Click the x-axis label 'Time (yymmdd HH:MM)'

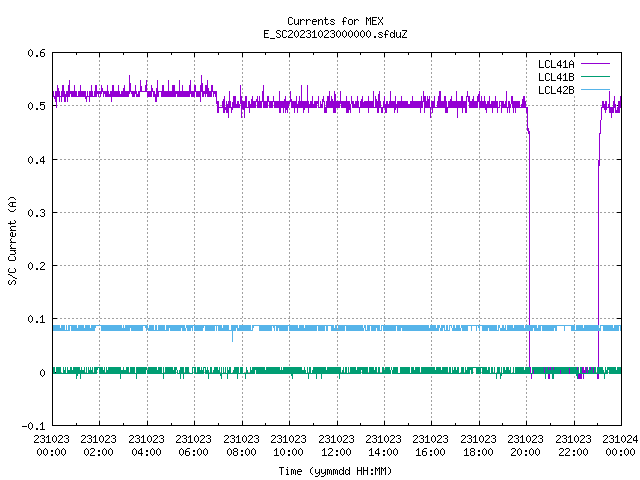tap(335, 471)
